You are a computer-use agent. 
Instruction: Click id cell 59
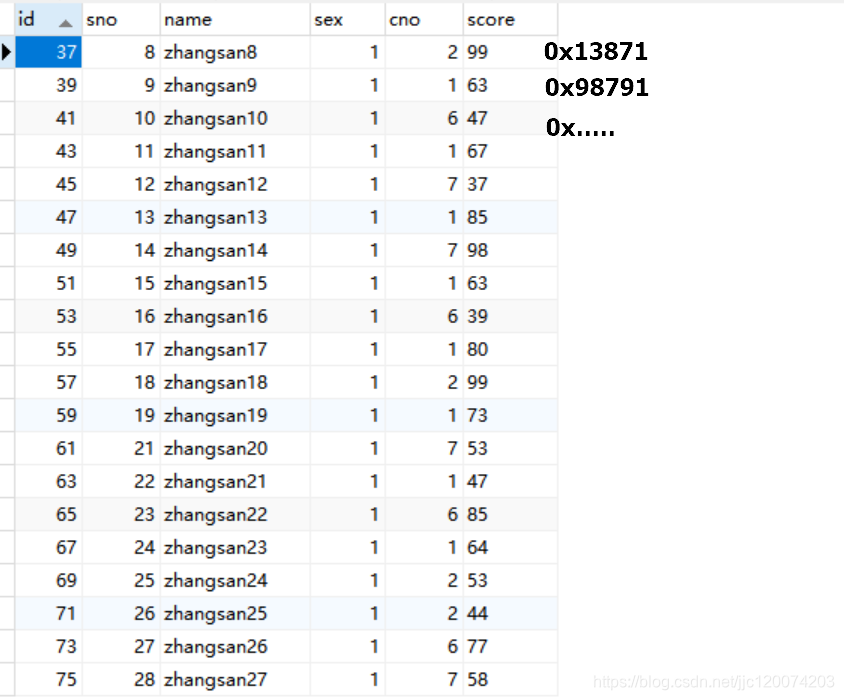point(48,415)
